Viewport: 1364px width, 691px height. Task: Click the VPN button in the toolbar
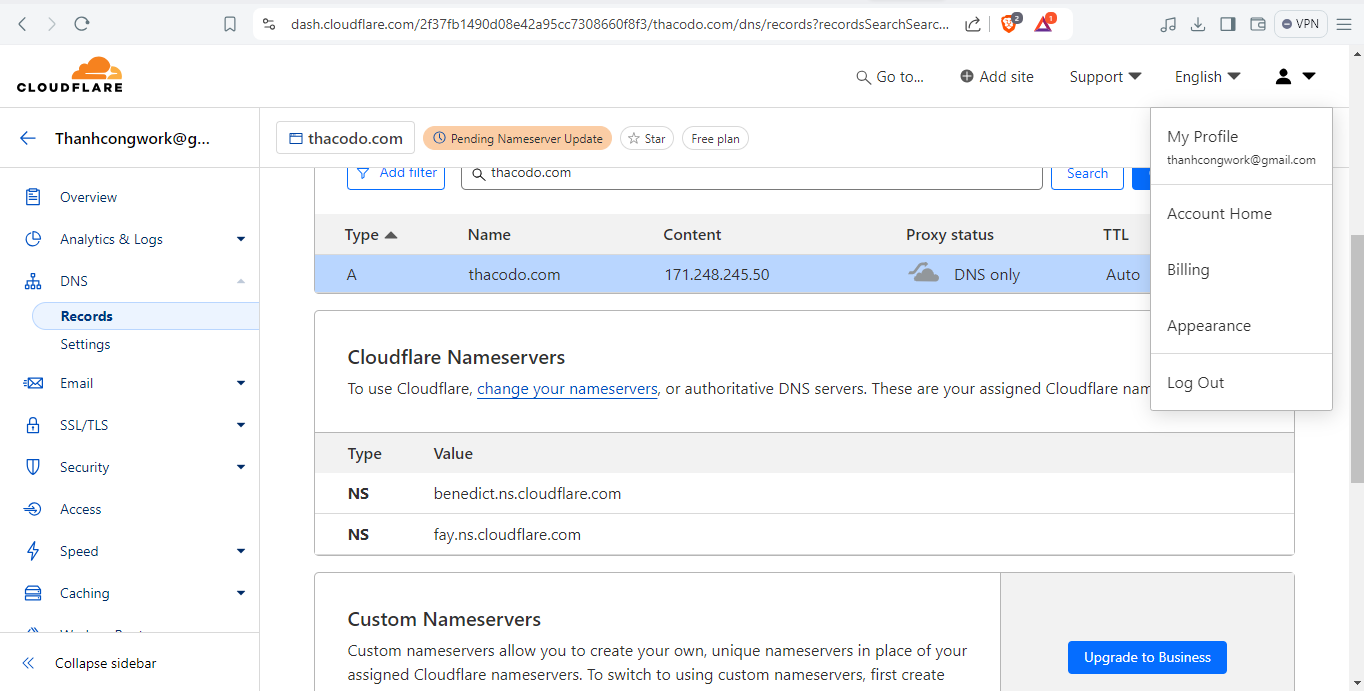1301,24
